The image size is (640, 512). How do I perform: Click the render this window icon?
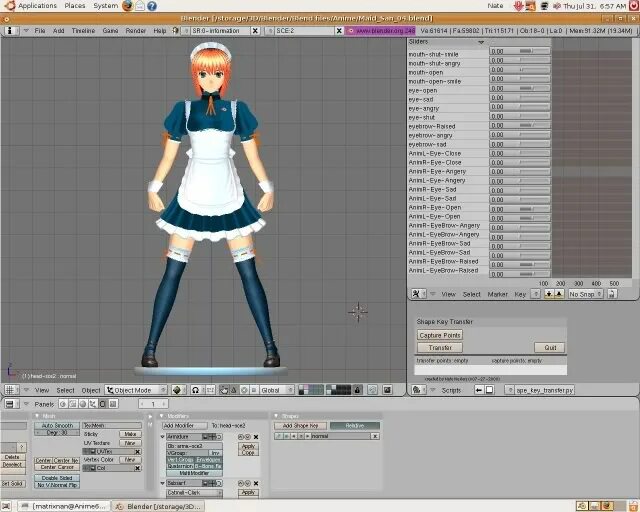387,390
